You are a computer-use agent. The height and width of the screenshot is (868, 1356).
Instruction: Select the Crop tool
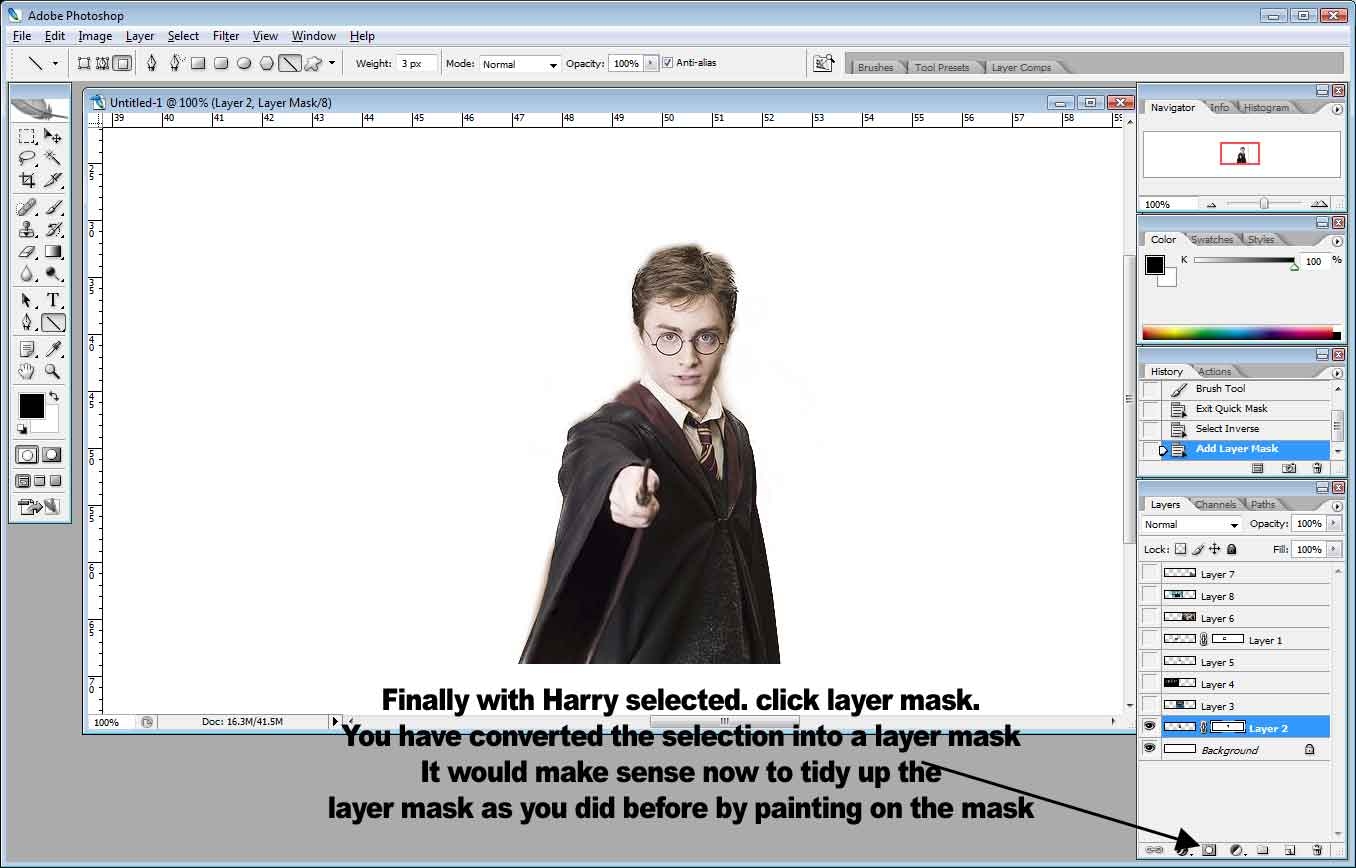coord(28,180)
